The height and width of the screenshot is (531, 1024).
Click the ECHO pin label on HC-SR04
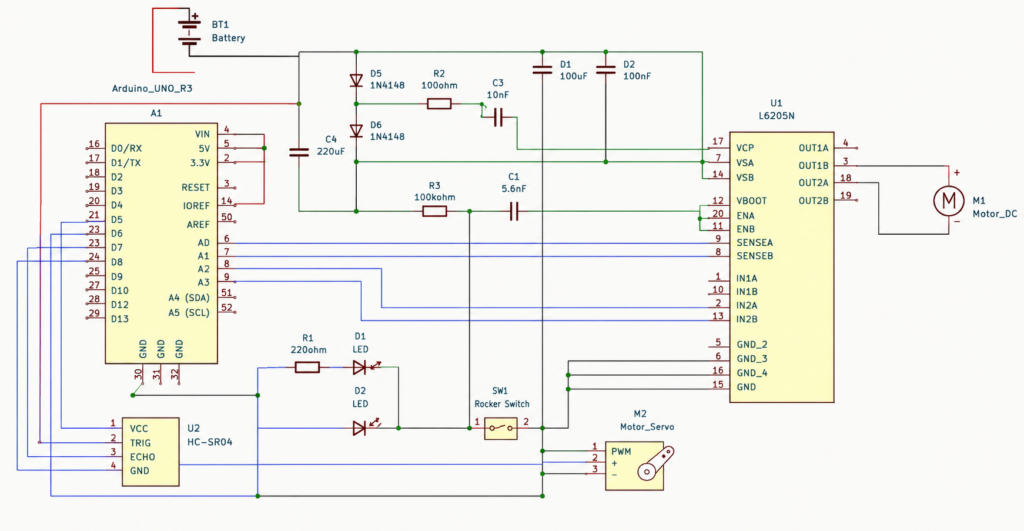pyautogui.click(x=142, y=457)
